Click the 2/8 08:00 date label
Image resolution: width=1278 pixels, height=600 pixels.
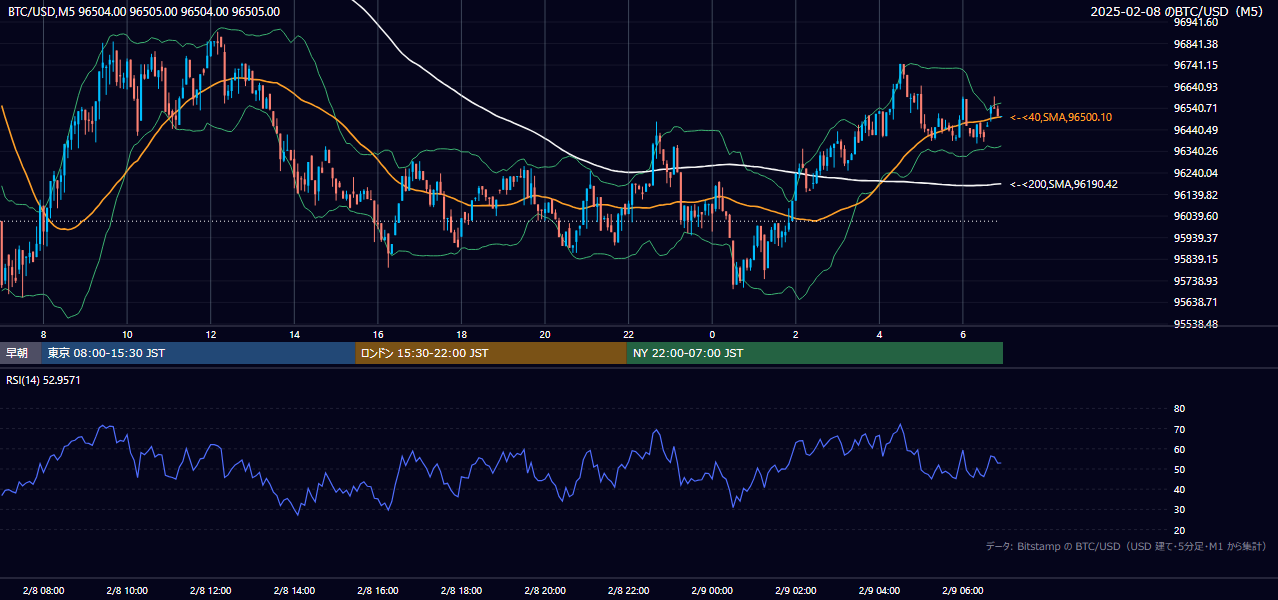tap(43, 590)
